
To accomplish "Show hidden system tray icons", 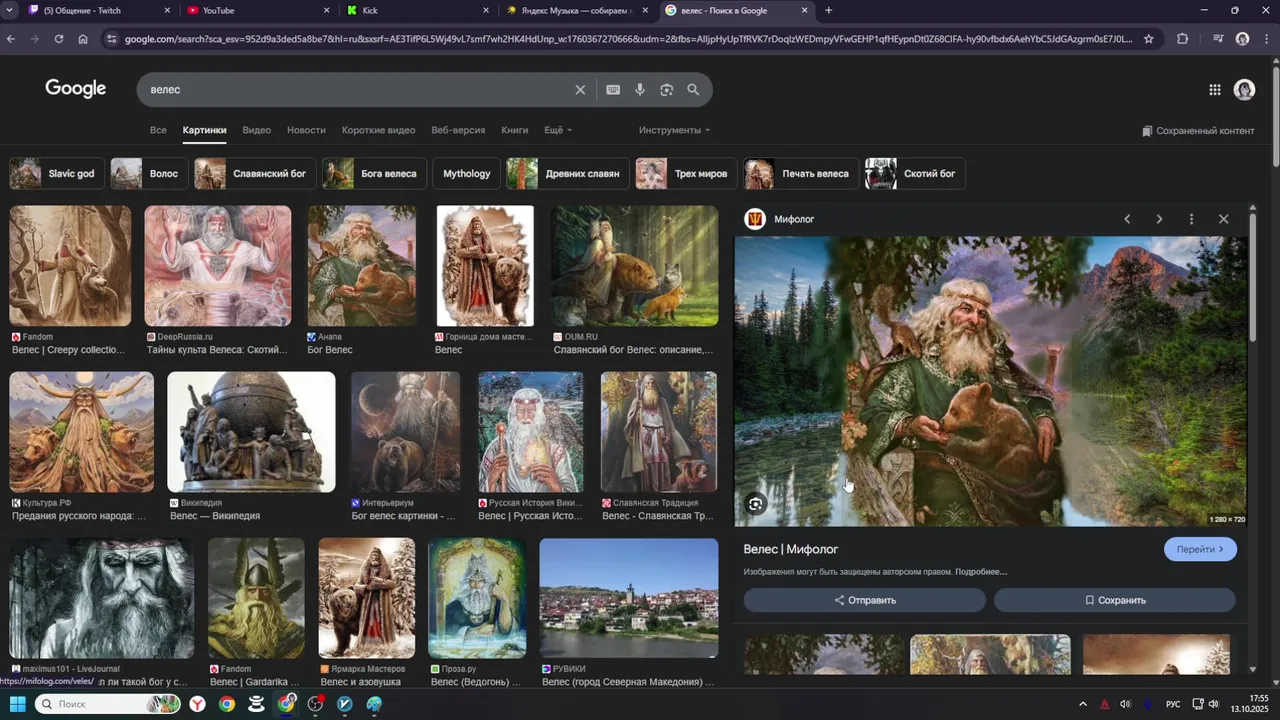I will point(1083,704).
